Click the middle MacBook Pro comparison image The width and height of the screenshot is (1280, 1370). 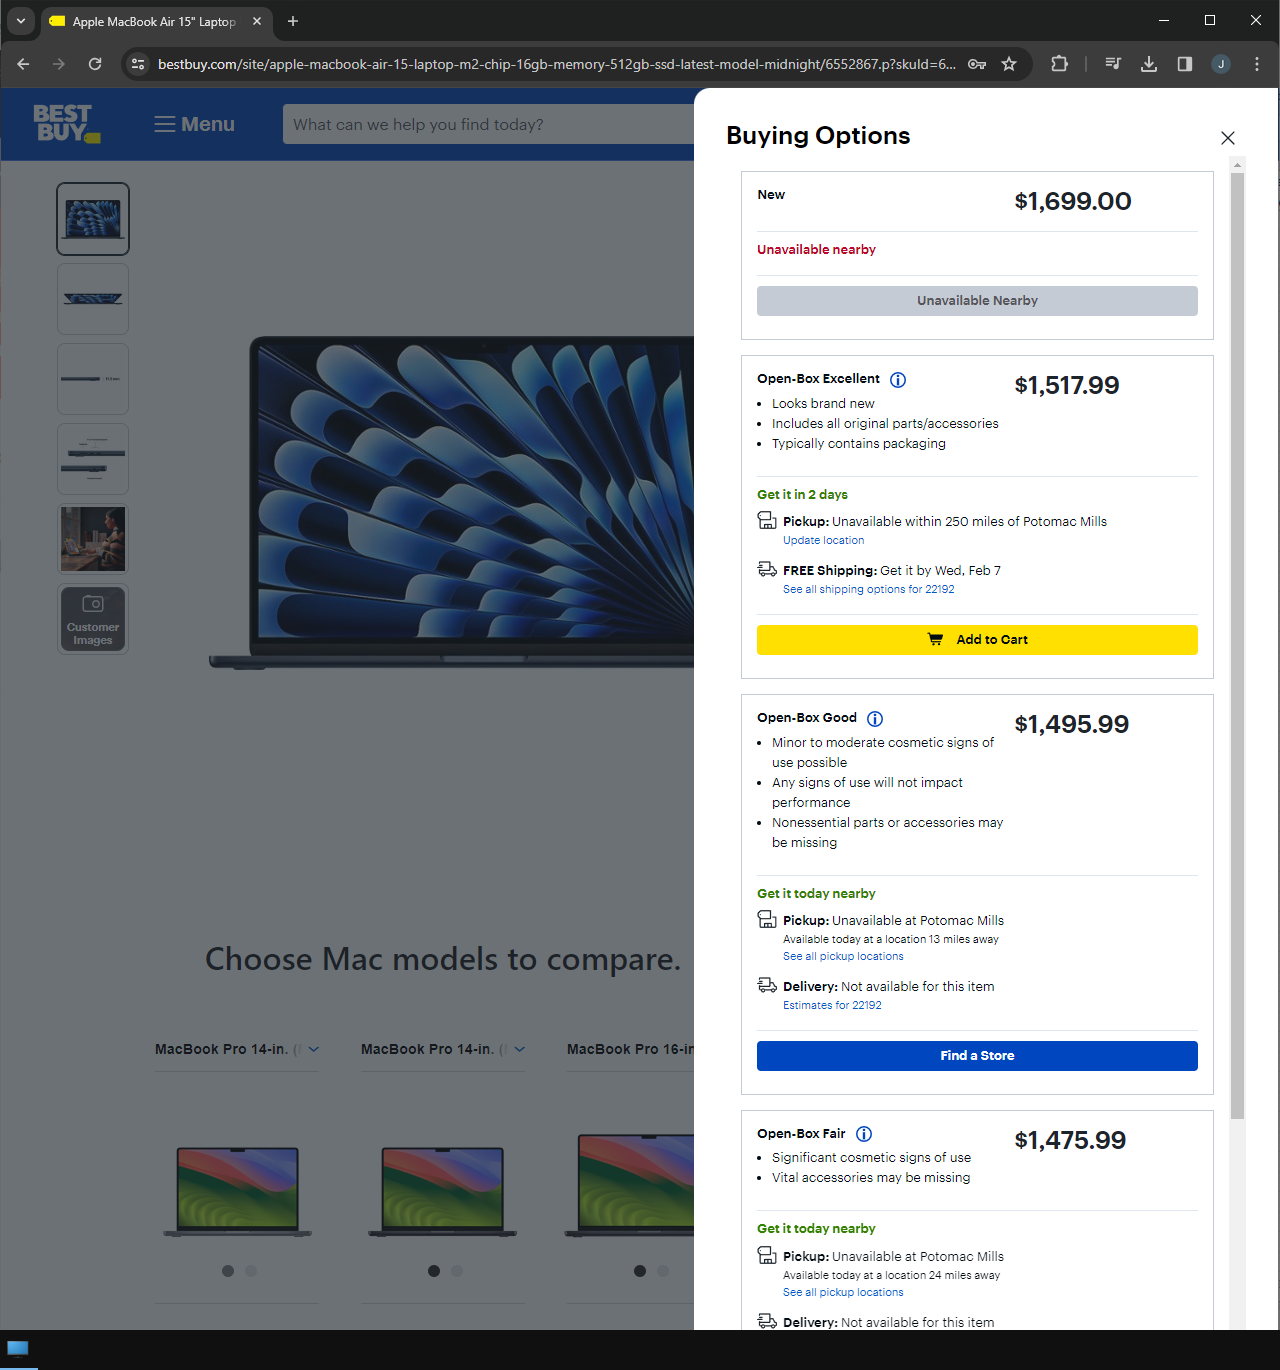443,1191
